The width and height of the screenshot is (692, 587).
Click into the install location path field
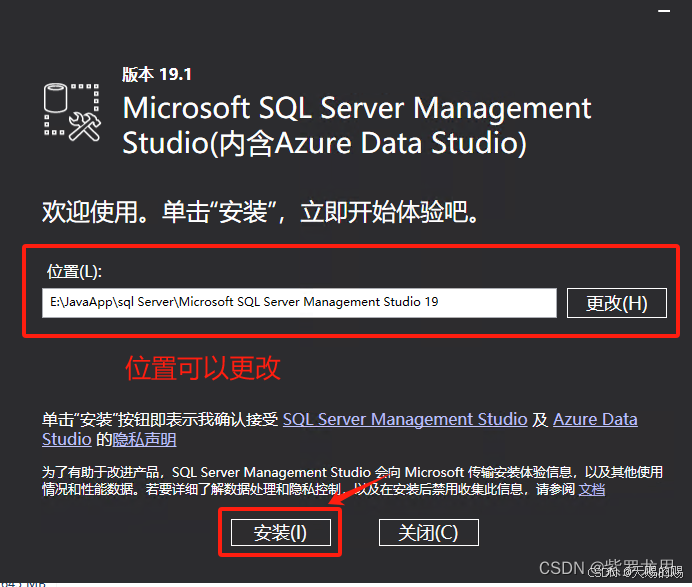(x=299, y=303)
